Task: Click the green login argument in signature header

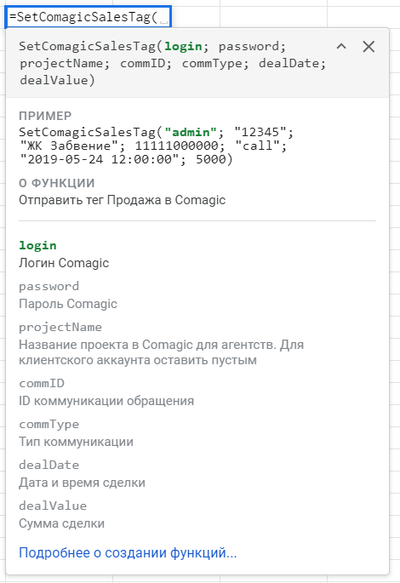Action: click(x=183, y=46)
